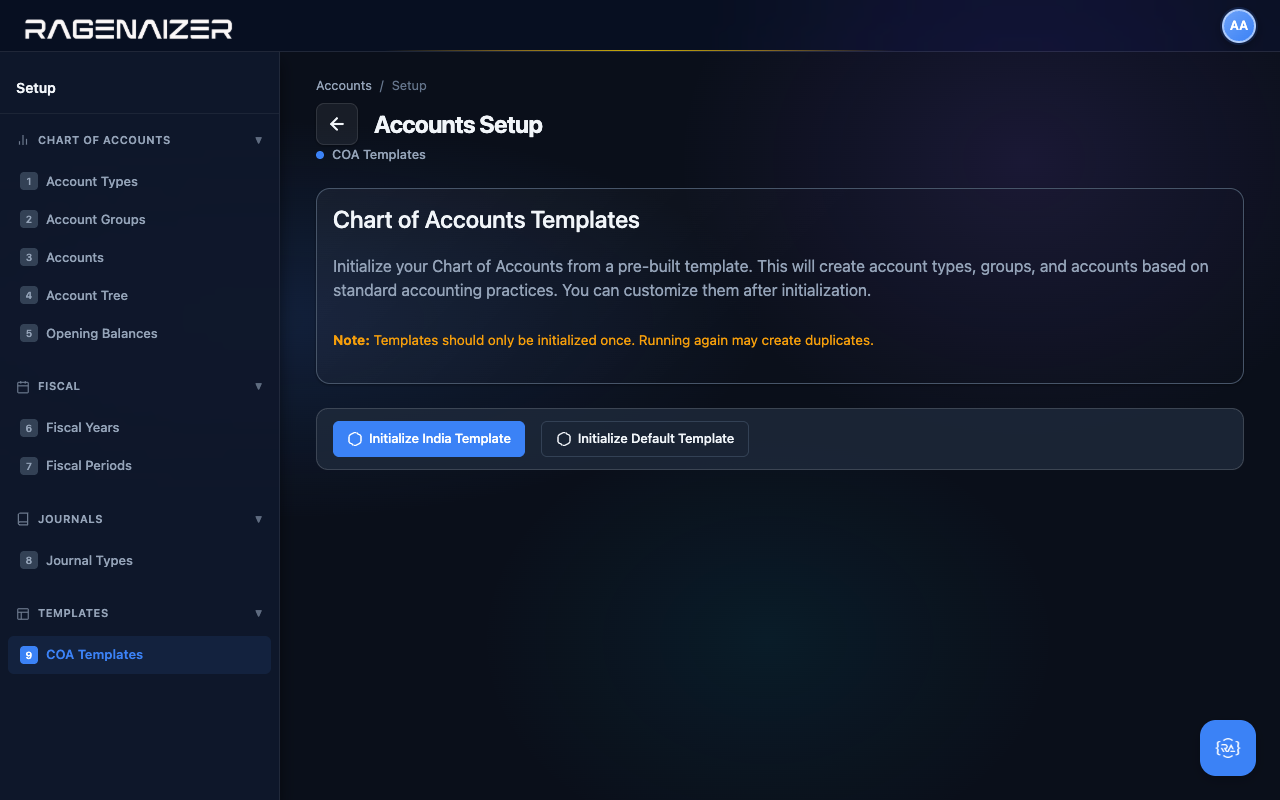The height and width of the screenshot is (800, 1280).
Task: Click the Setup breadcrumb text
Action: (409, 86)
